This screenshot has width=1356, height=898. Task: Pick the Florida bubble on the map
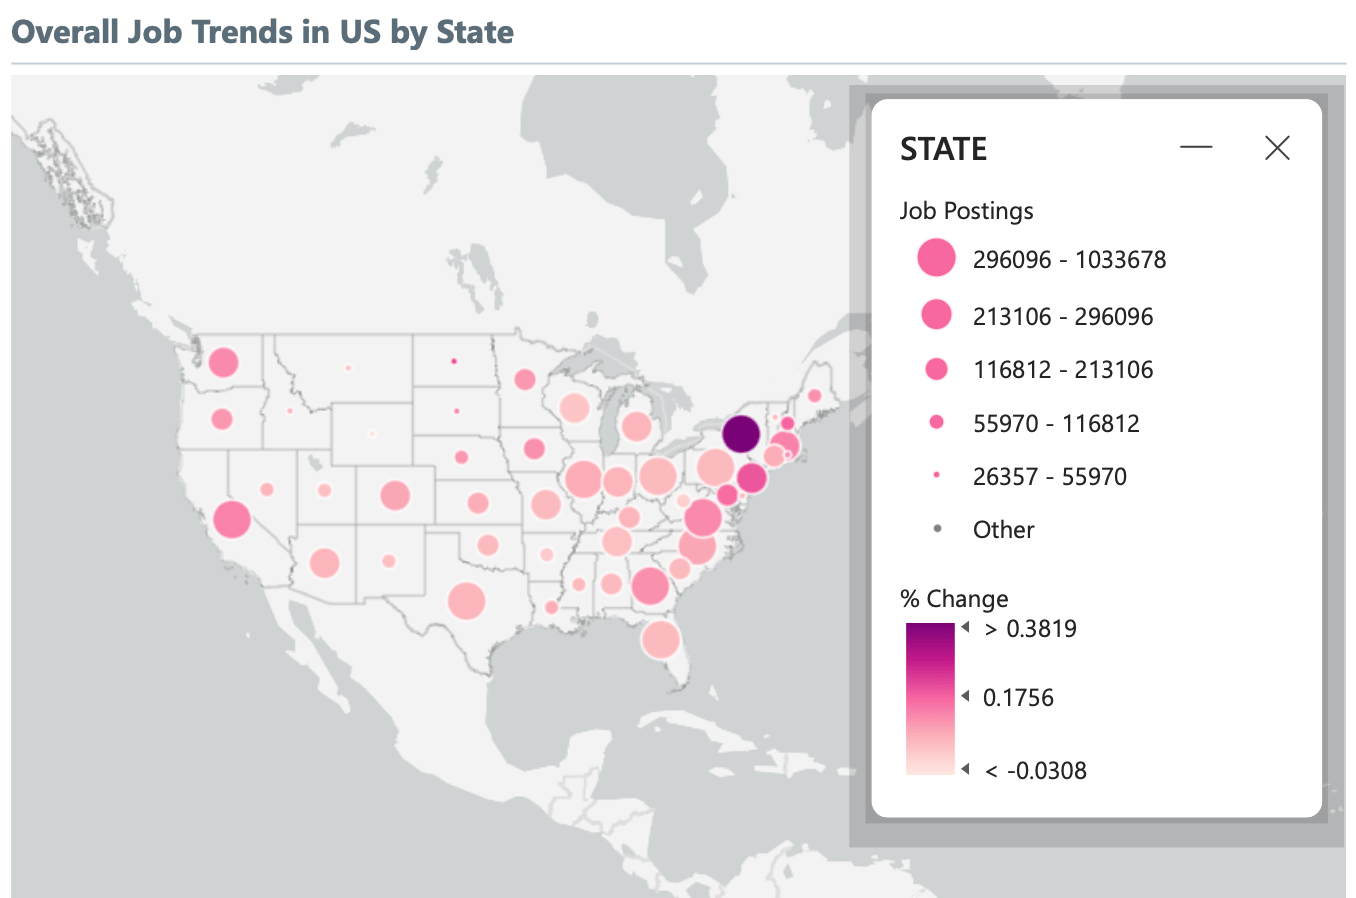click(x=661, y=639)
